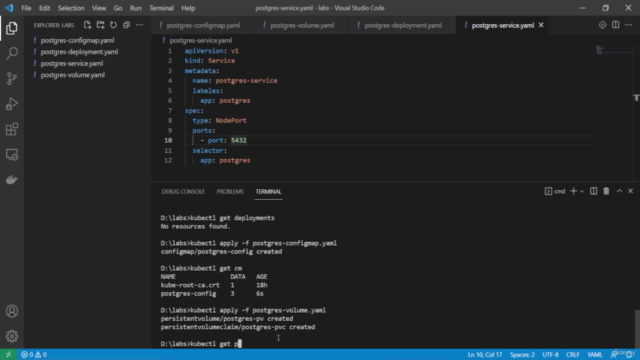Click the remote window indicator in status bar
This screenshot has width=640, height=360.
(x=8, y=354)
